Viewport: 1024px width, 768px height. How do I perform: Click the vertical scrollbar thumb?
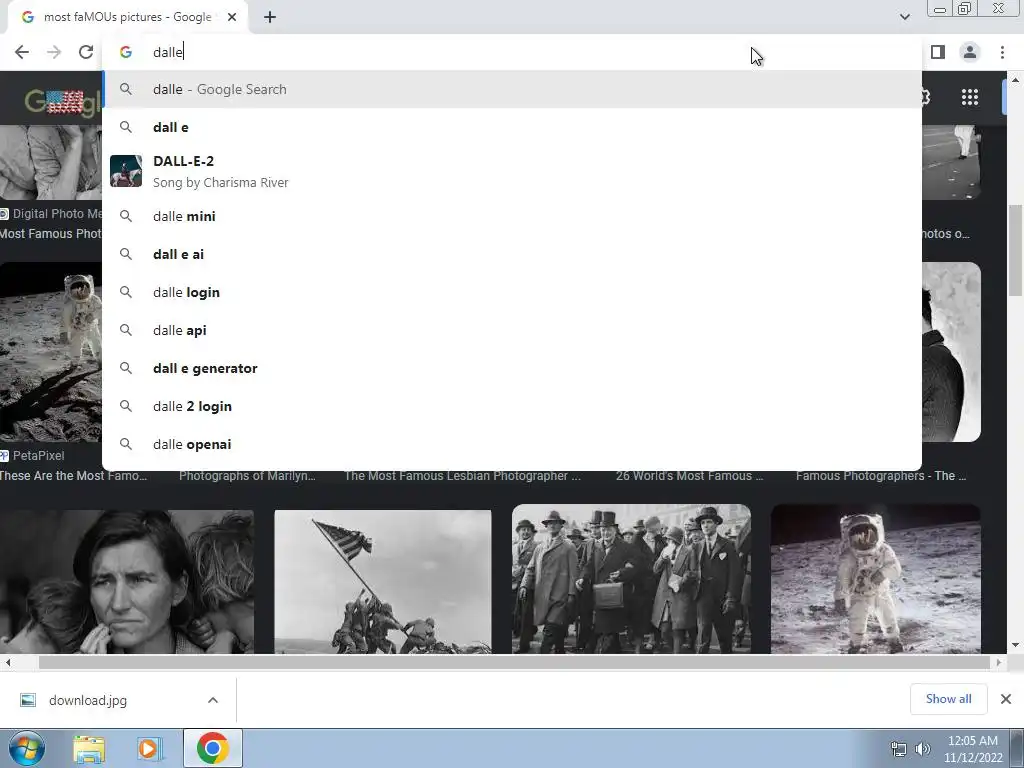click(x=1015, y=250)
